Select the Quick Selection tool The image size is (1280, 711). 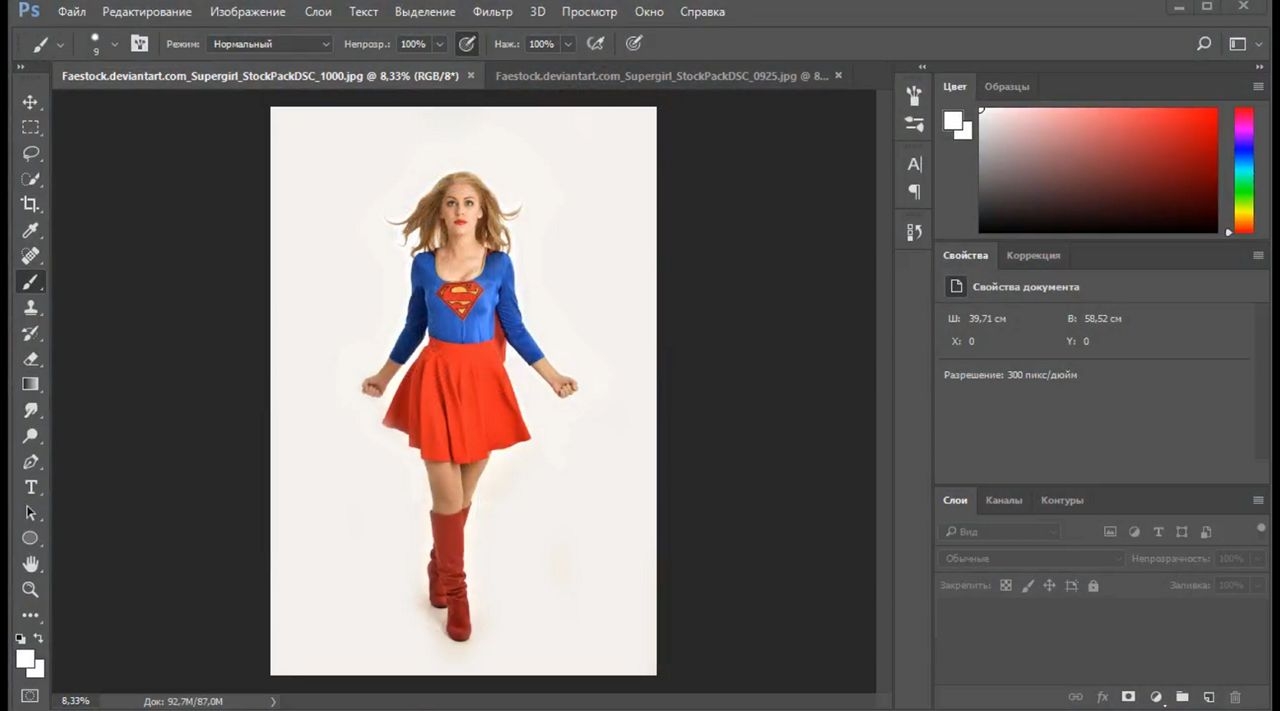(x=30, y=179)
